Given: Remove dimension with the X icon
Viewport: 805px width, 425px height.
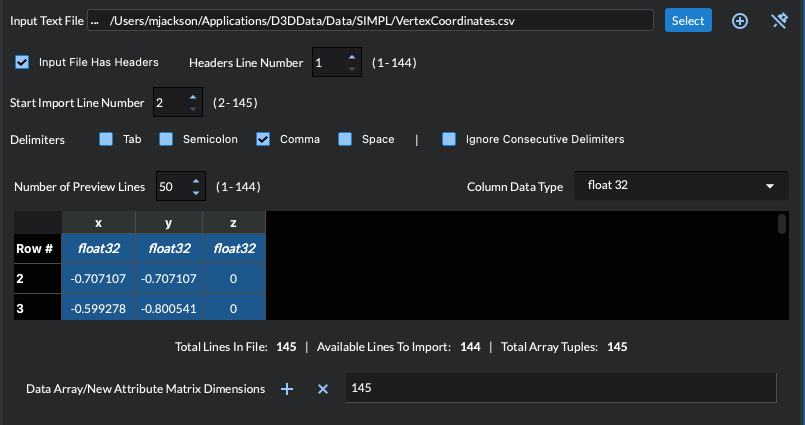Looking at the screenshot, I should pos(323,389).
